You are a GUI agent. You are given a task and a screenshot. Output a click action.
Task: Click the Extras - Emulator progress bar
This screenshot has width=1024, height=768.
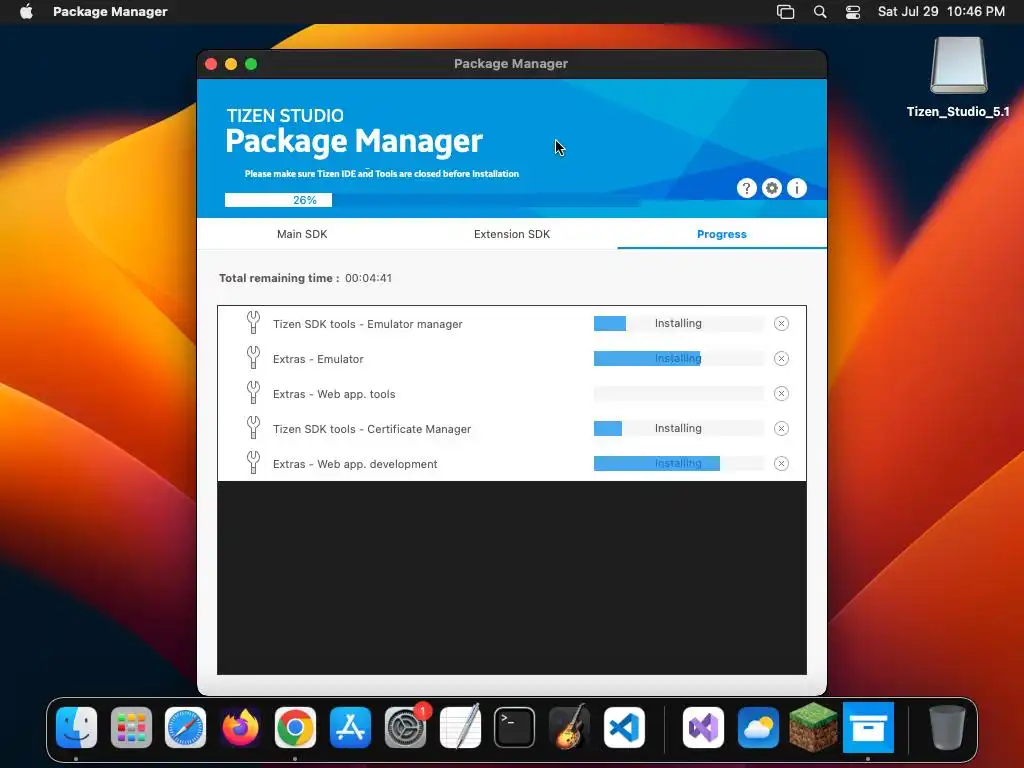[679, 359]
